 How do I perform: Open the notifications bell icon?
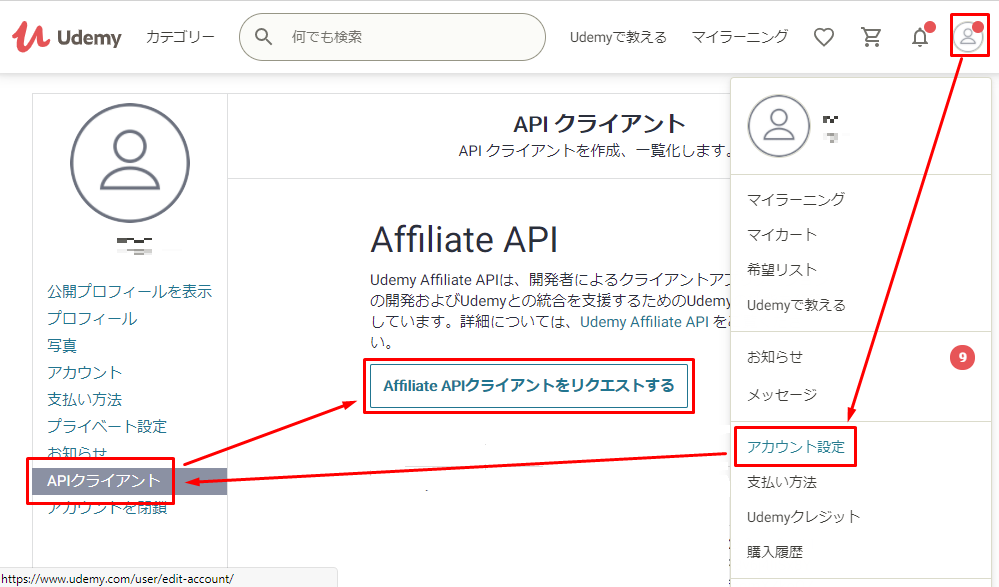pyautogui.click(x=920, y=37)
